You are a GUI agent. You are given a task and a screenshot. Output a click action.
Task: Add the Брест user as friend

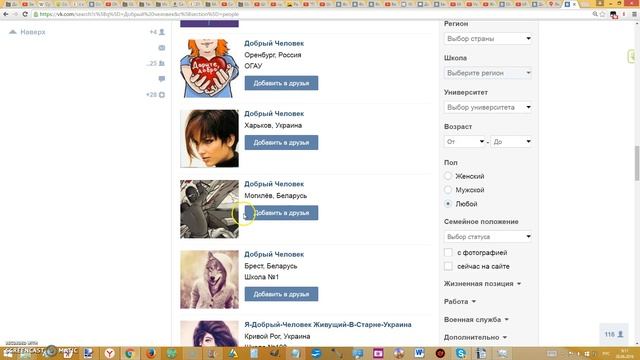(281, 294)
